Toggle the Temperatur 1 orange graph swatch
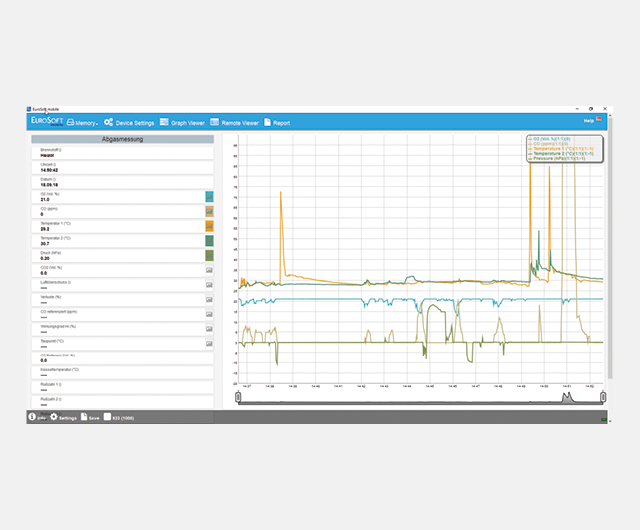 [210, 226]
